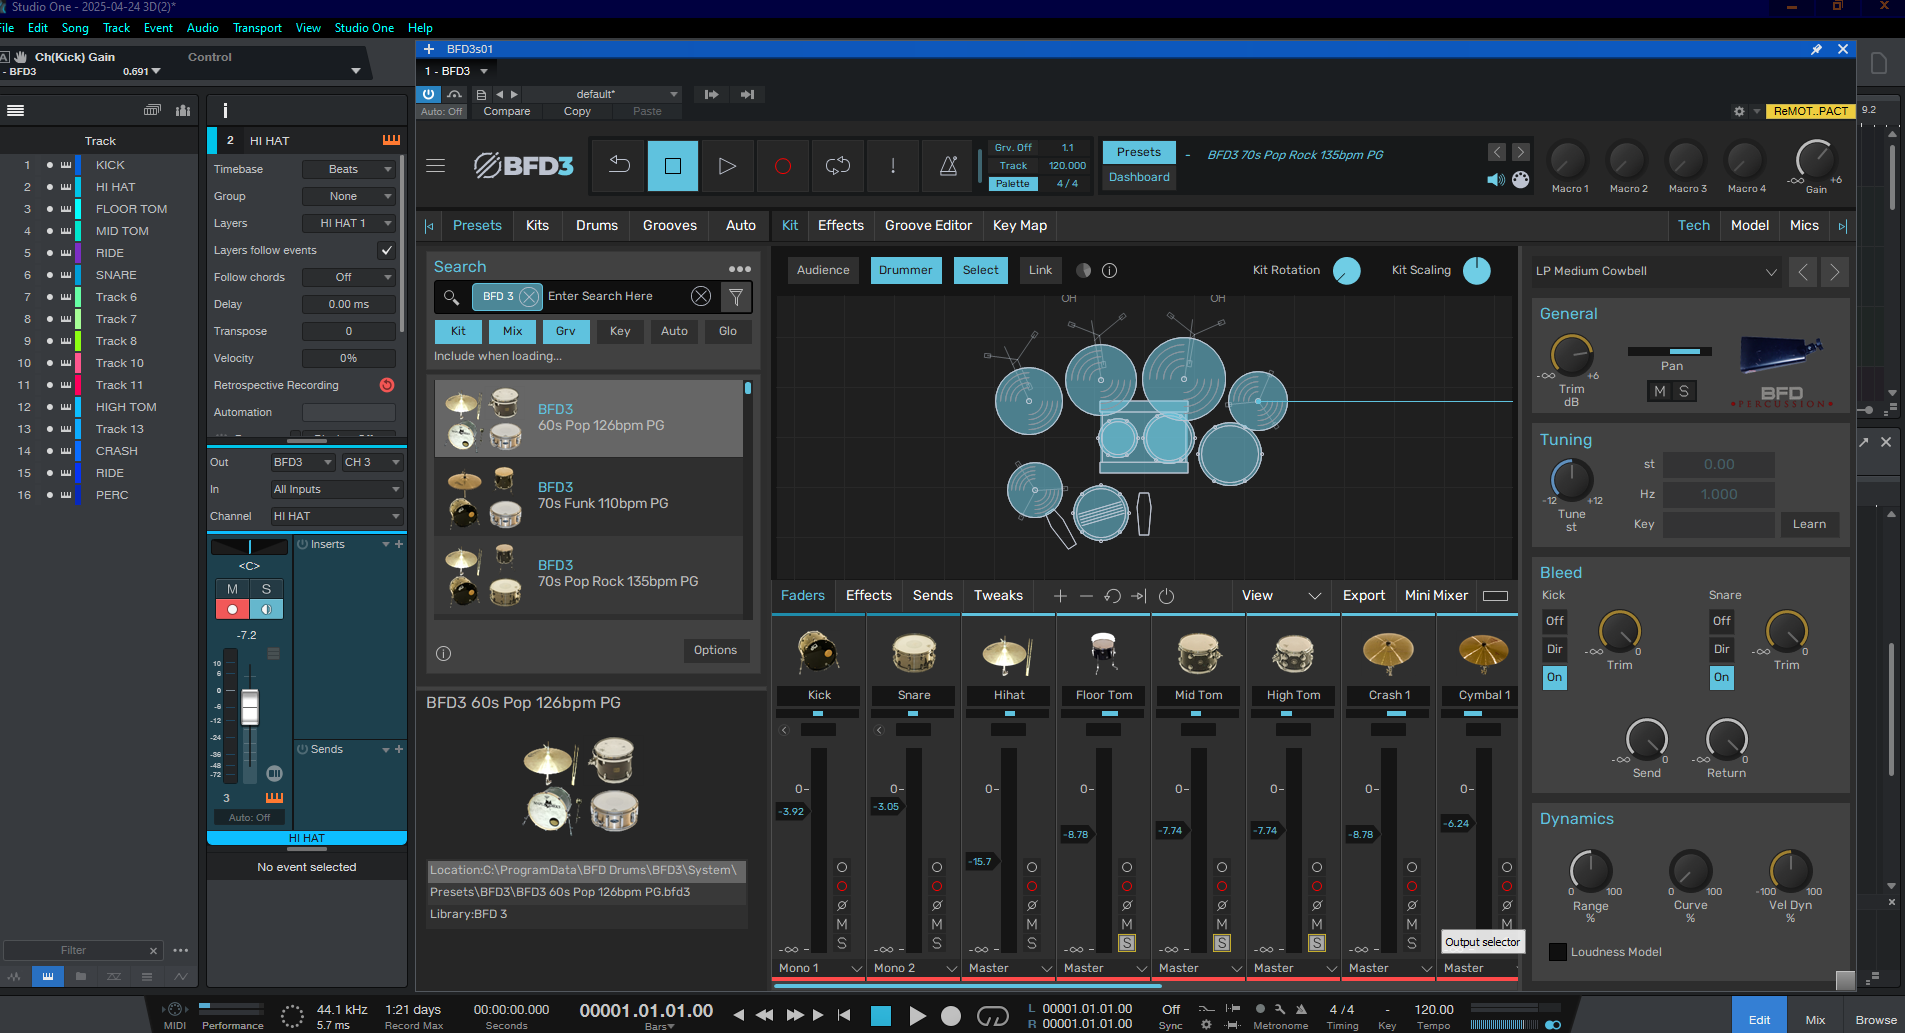Open the search filter funnel
Screen dimensions: 1905x1033
736,297
